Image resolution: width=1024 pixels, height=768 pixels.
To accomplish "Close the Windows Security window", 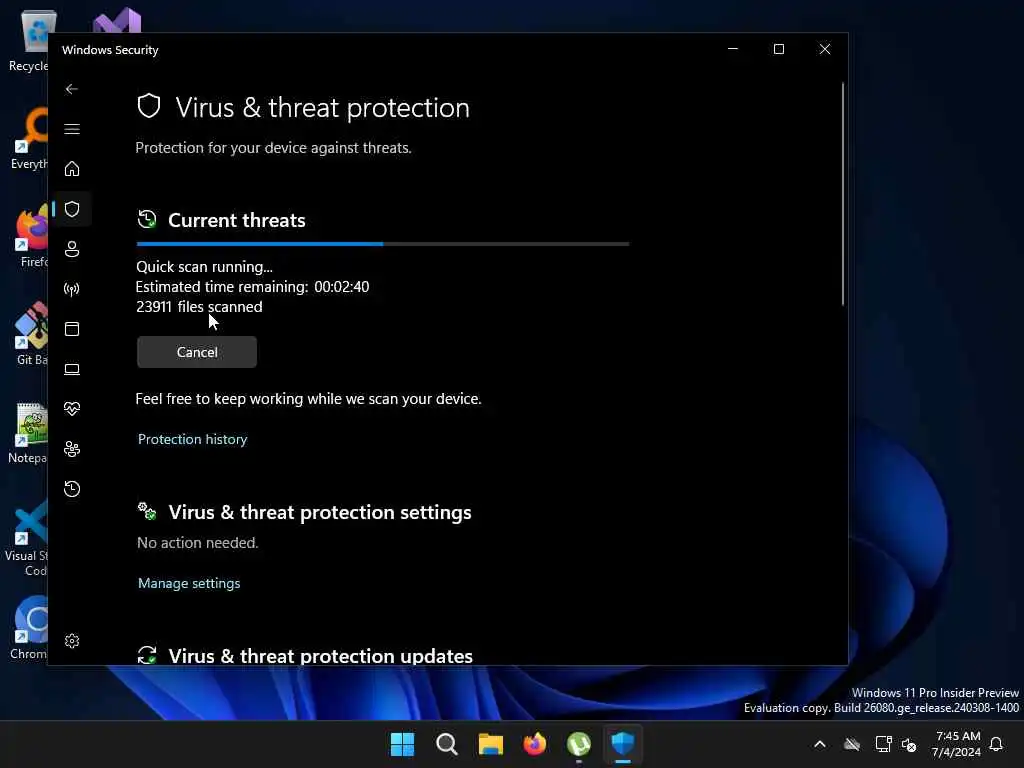I will tap(825, 49).
